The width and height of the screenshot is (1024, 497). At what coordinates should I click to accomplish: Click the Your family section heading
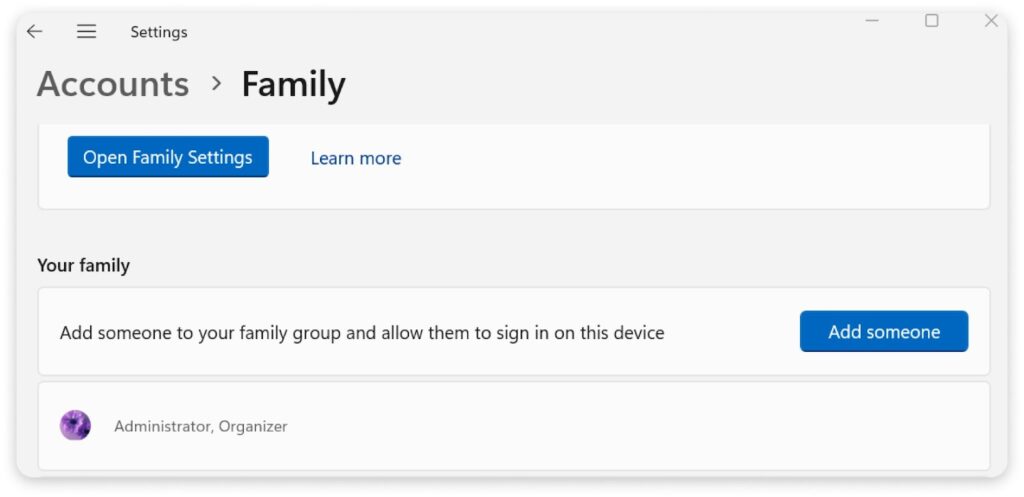click(84, 266)
